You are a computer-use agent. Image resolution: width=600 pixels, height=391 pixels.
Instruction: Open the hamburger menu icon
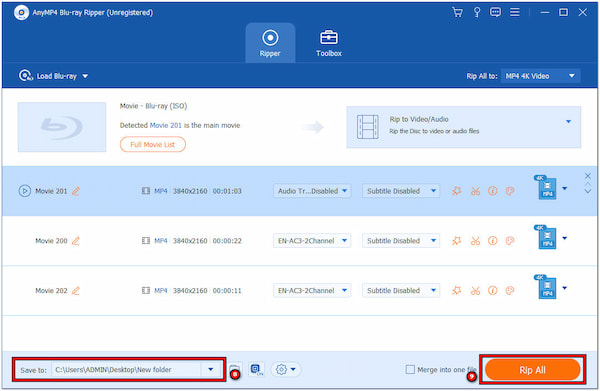pyautogui.click(x=515, y=12)
